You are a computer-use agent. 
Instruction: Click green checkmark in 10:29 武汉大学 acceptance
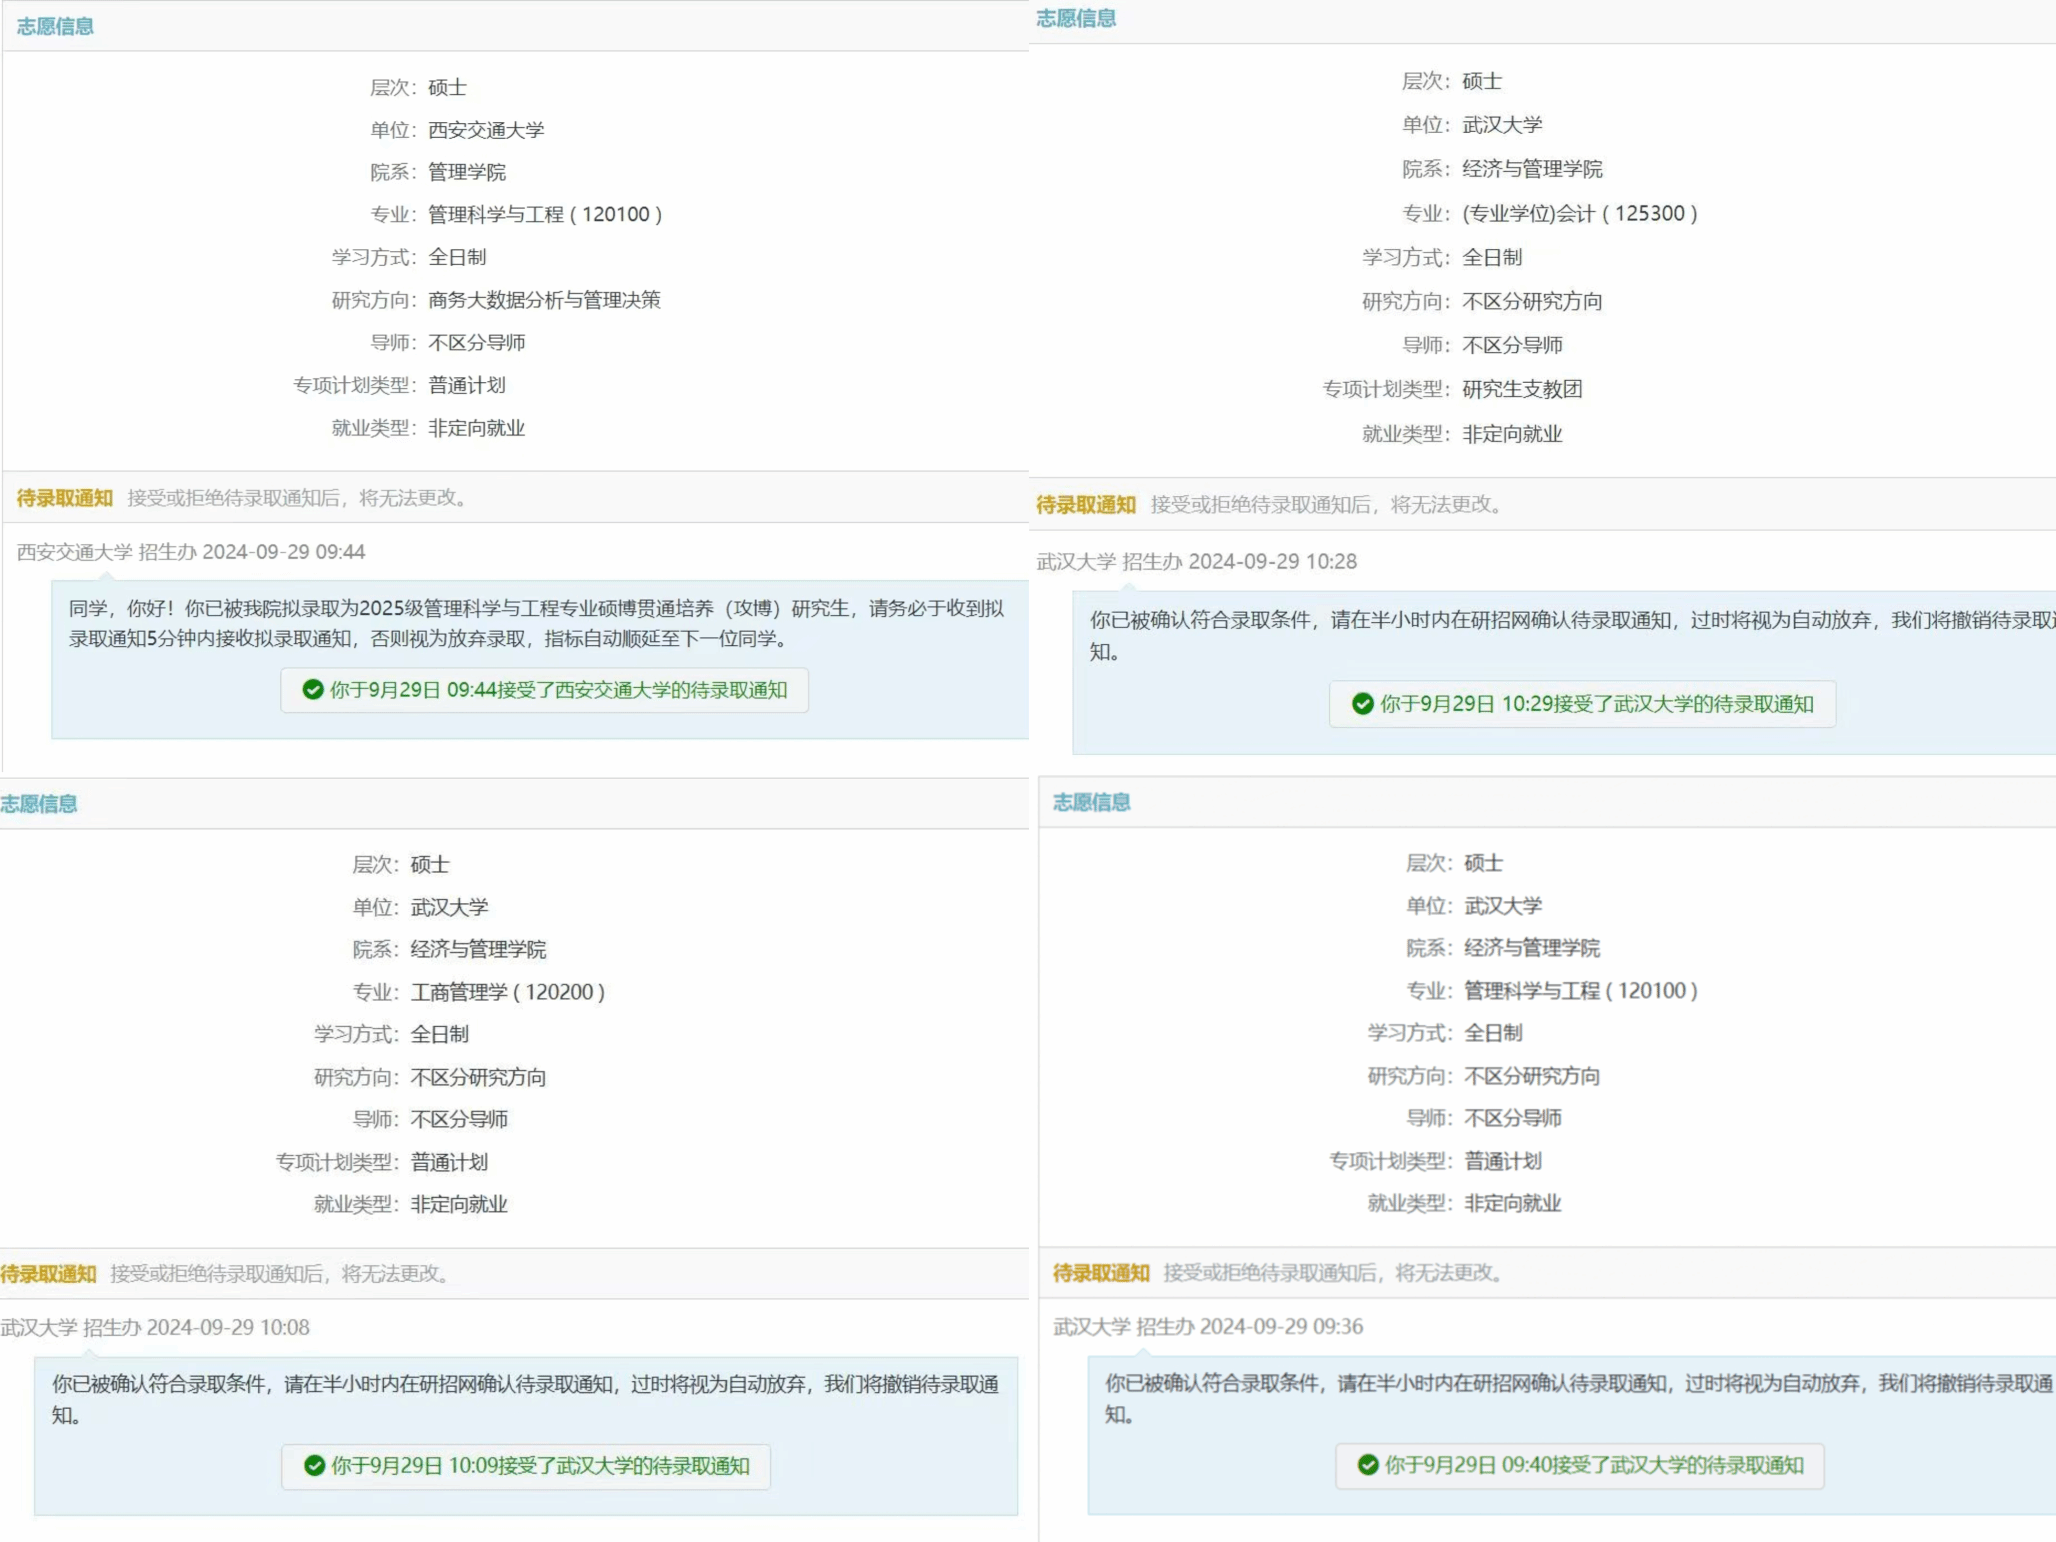(x=1362, y=704)
